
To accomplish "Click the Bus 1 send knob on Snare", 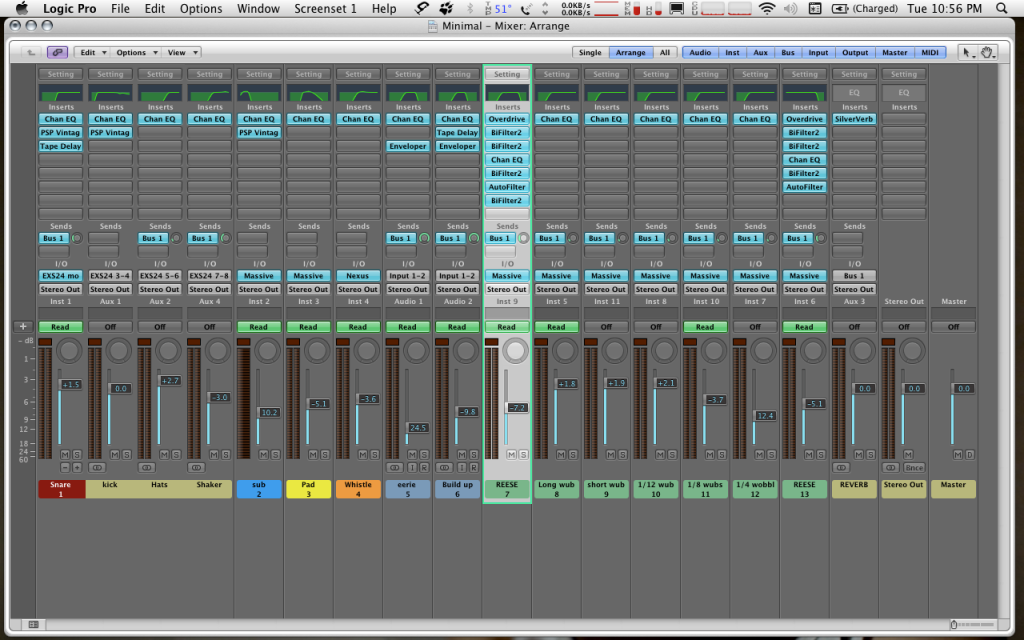I will tap(76, 238).
